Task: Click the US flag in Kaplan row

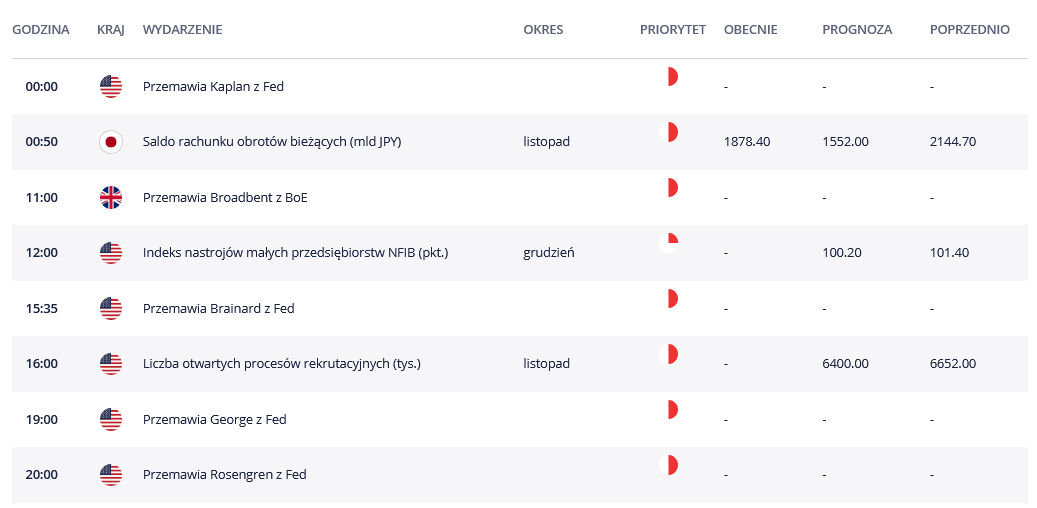Action: pyautogui.click(x=111, y=87)
